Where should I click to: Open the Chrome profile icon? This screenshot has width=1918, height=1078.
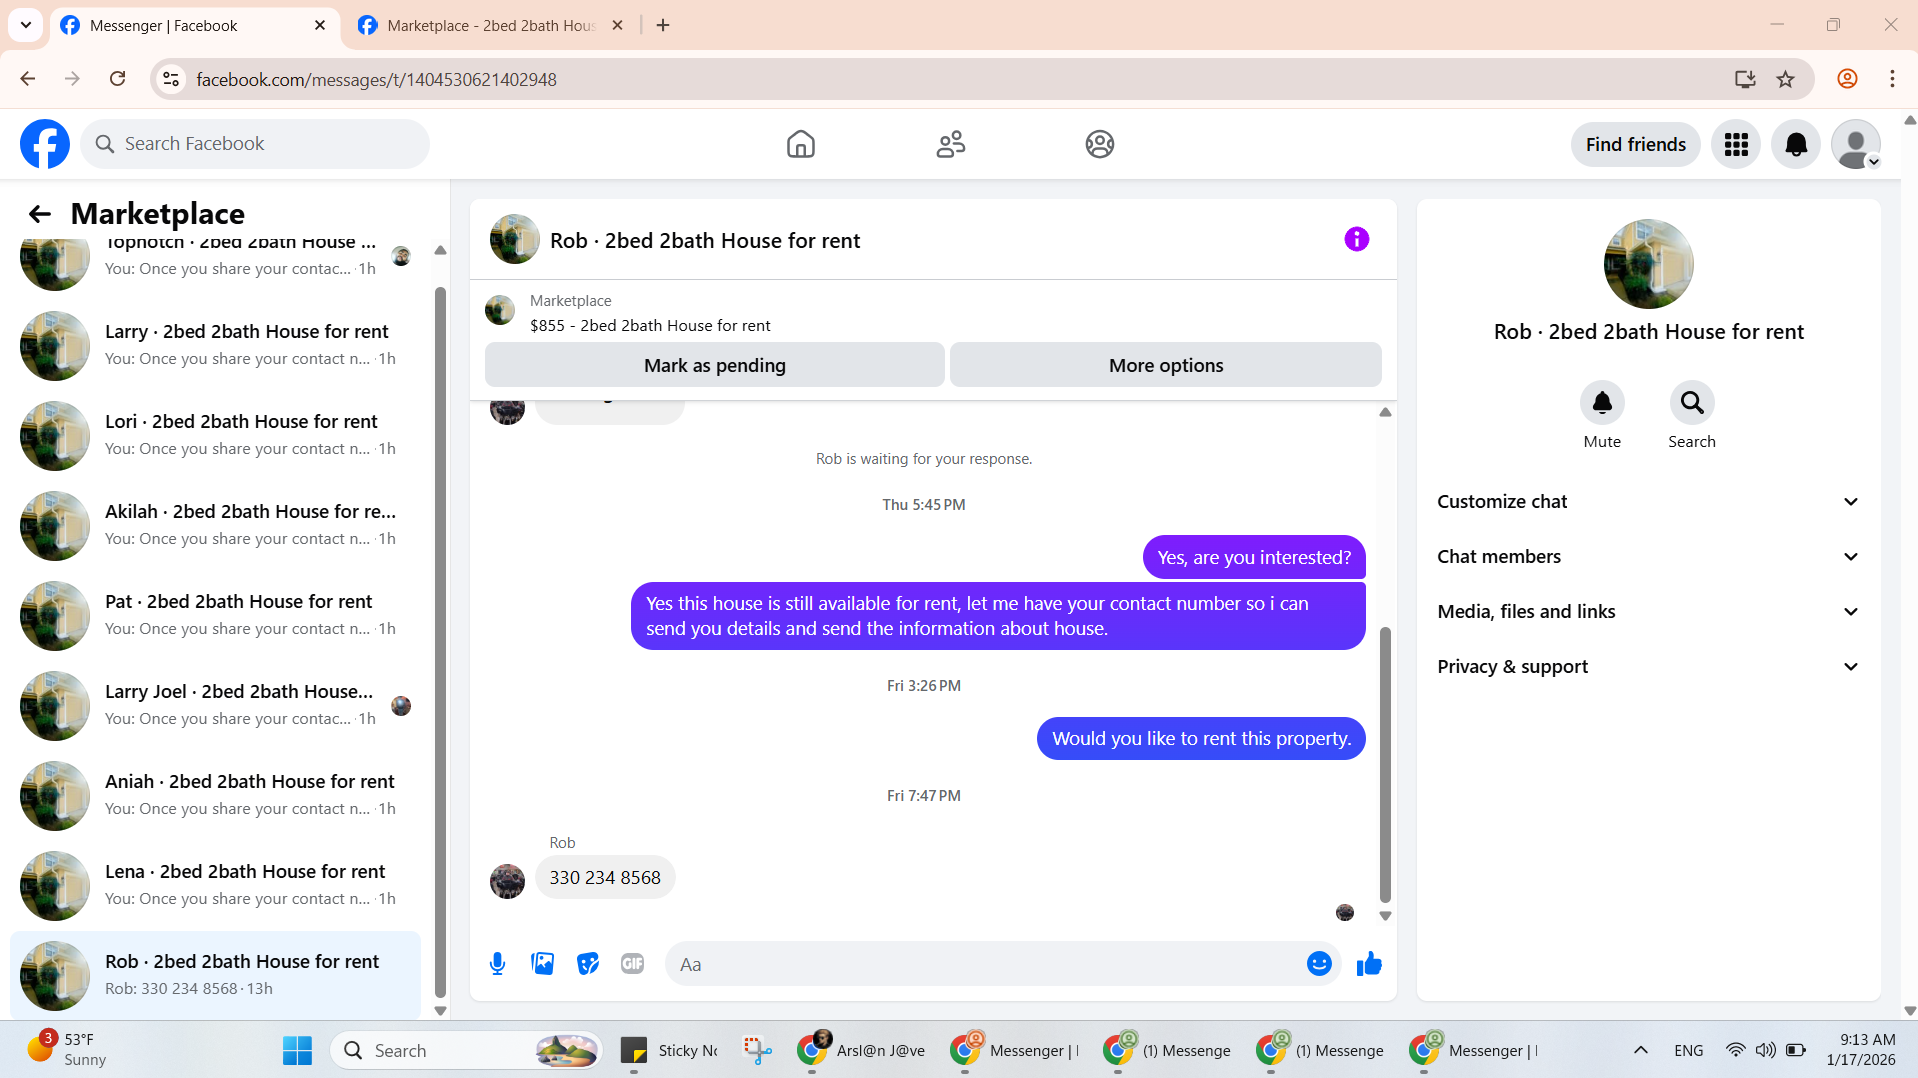1847,79
